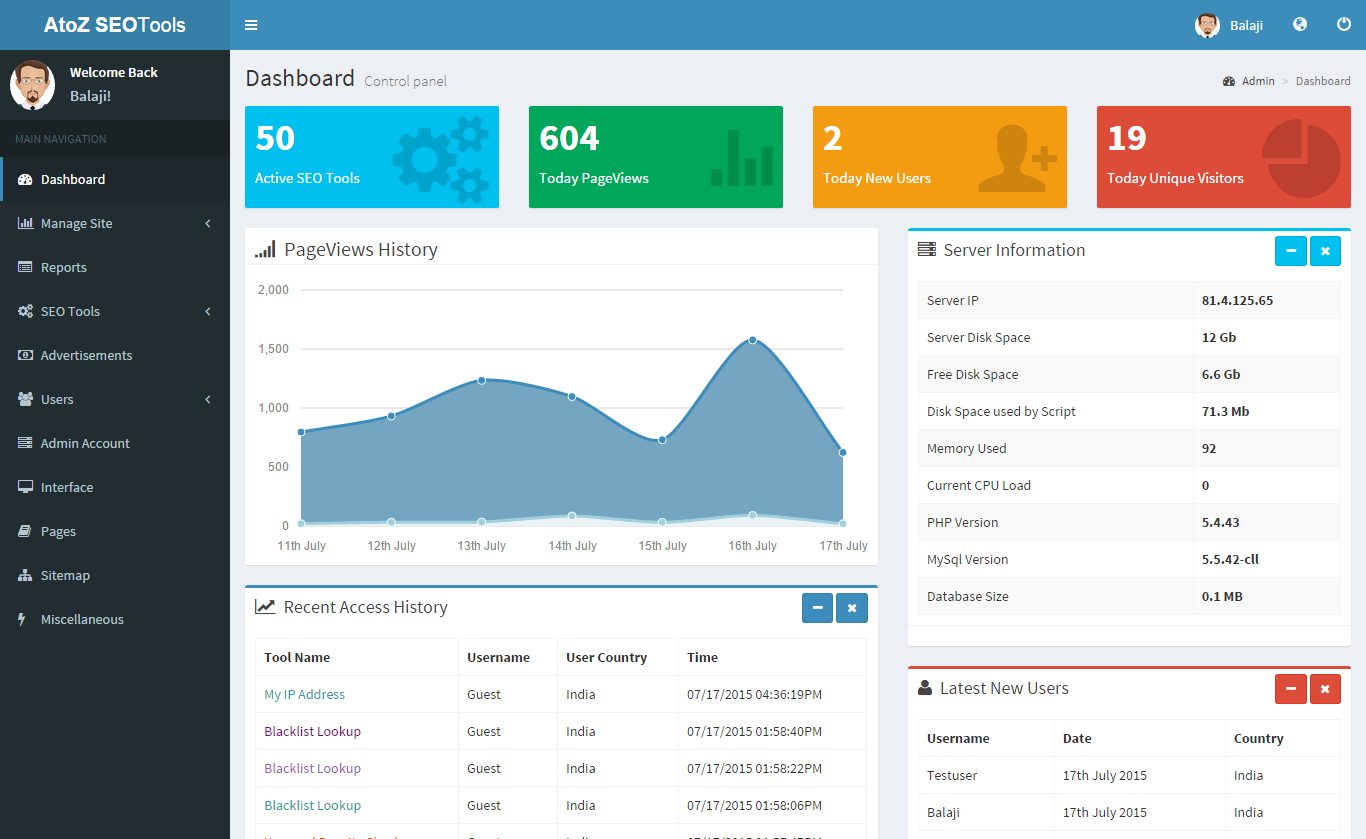This screenshot has width=1366, height=839.
Task: Open the Admin Account section
Action: coord(86,443)
